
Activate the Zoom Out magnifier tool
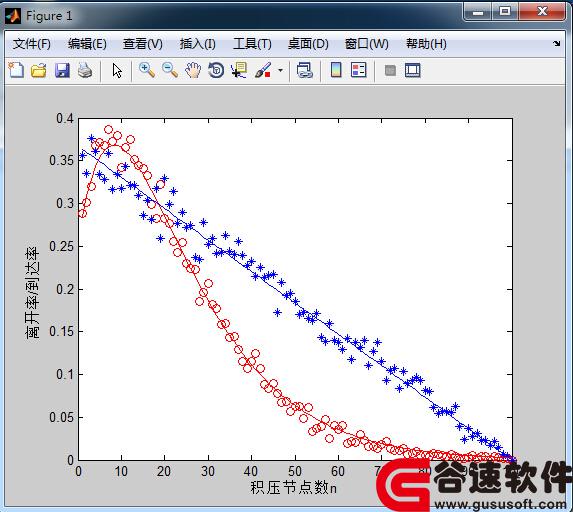(x=170, y=70)
